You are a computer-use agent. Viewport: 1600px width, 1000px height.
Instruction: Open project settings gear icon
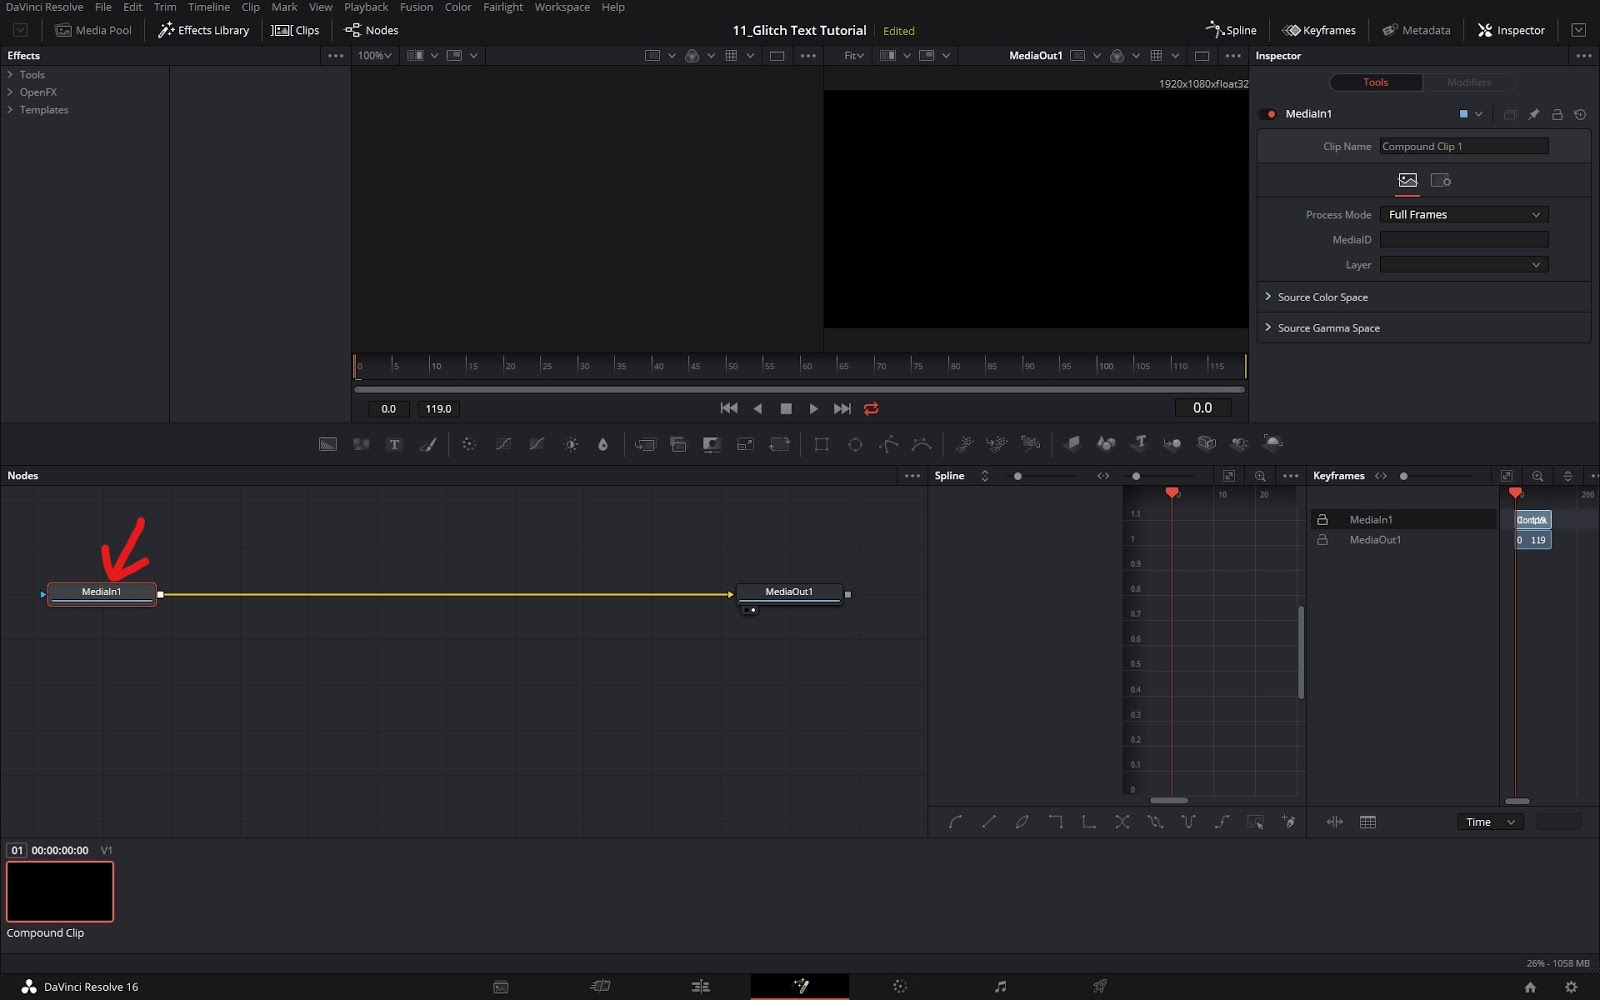[1571, 987]
